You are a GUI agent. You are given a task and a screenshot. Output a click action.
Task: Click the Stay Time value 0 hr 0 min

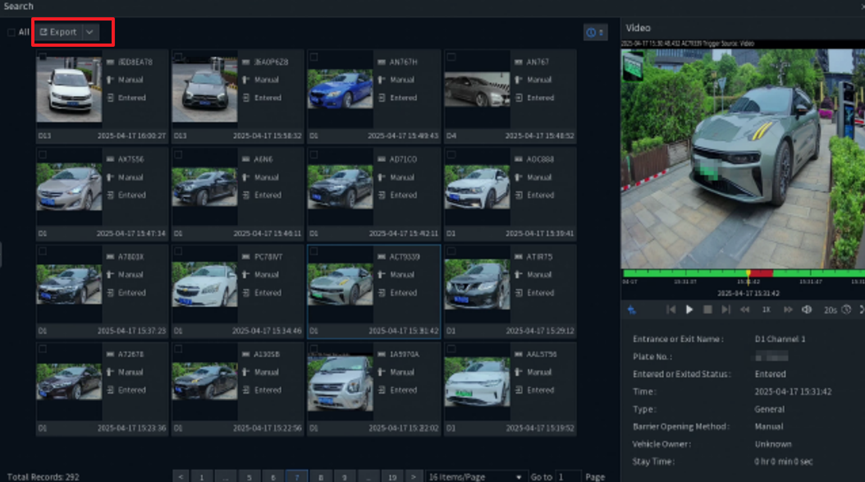(x=783, y=462)
